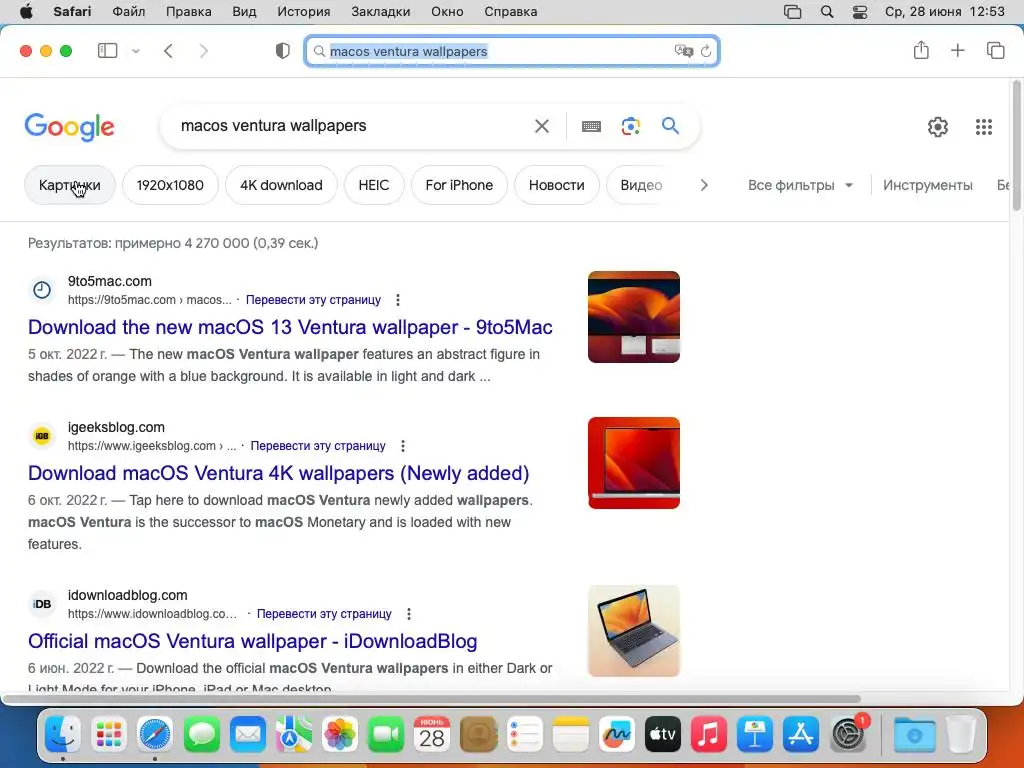The image size is (1024, 768).
Task: Open Photos from the Dock
Action: click(340, 735)
